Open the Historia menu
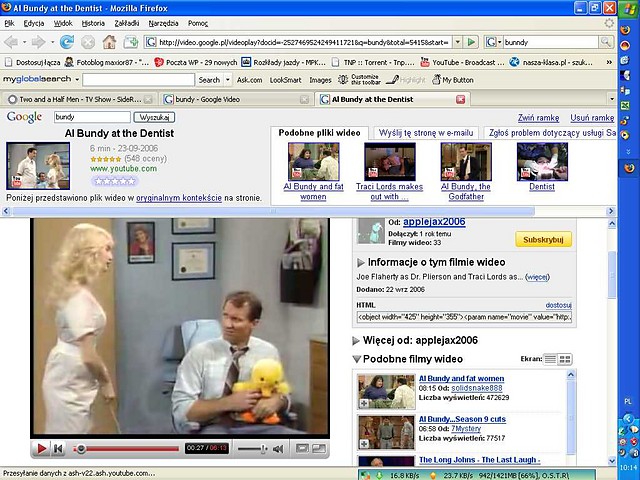 [93, 23]
